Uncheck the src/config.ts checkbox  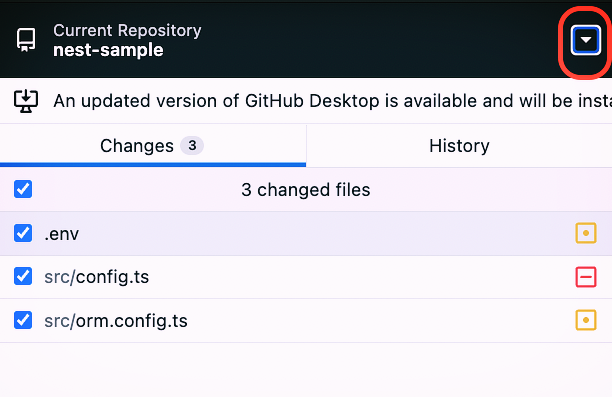coord(23,276)
